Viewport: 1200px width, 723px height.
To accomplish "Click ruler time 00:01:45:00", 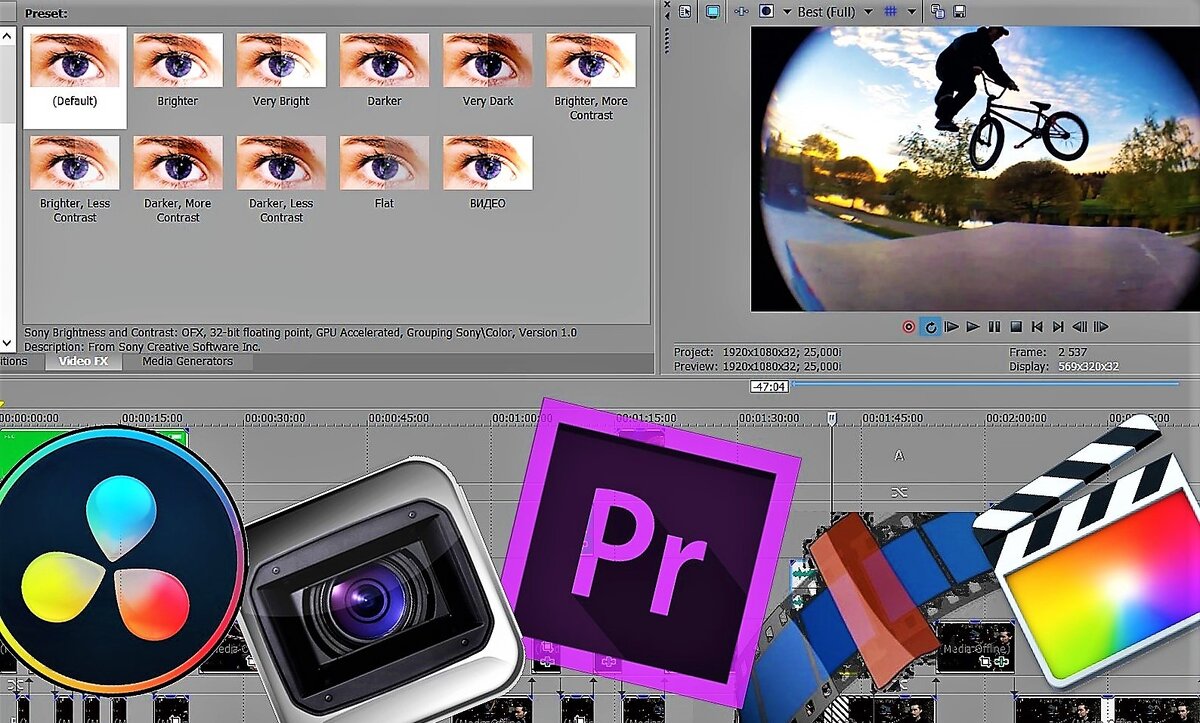I will [x=893, y=418].
